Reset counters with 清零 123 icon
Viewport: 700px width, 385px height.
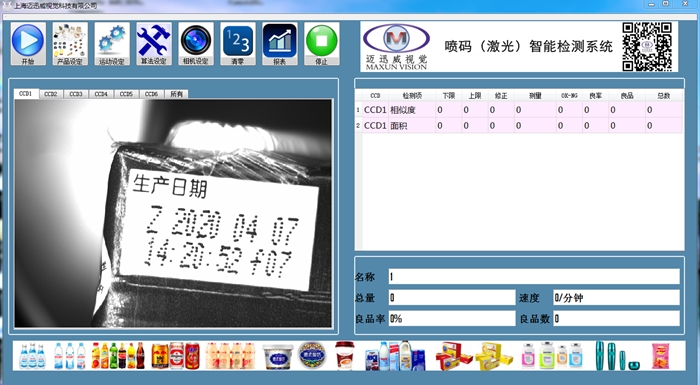238,44
